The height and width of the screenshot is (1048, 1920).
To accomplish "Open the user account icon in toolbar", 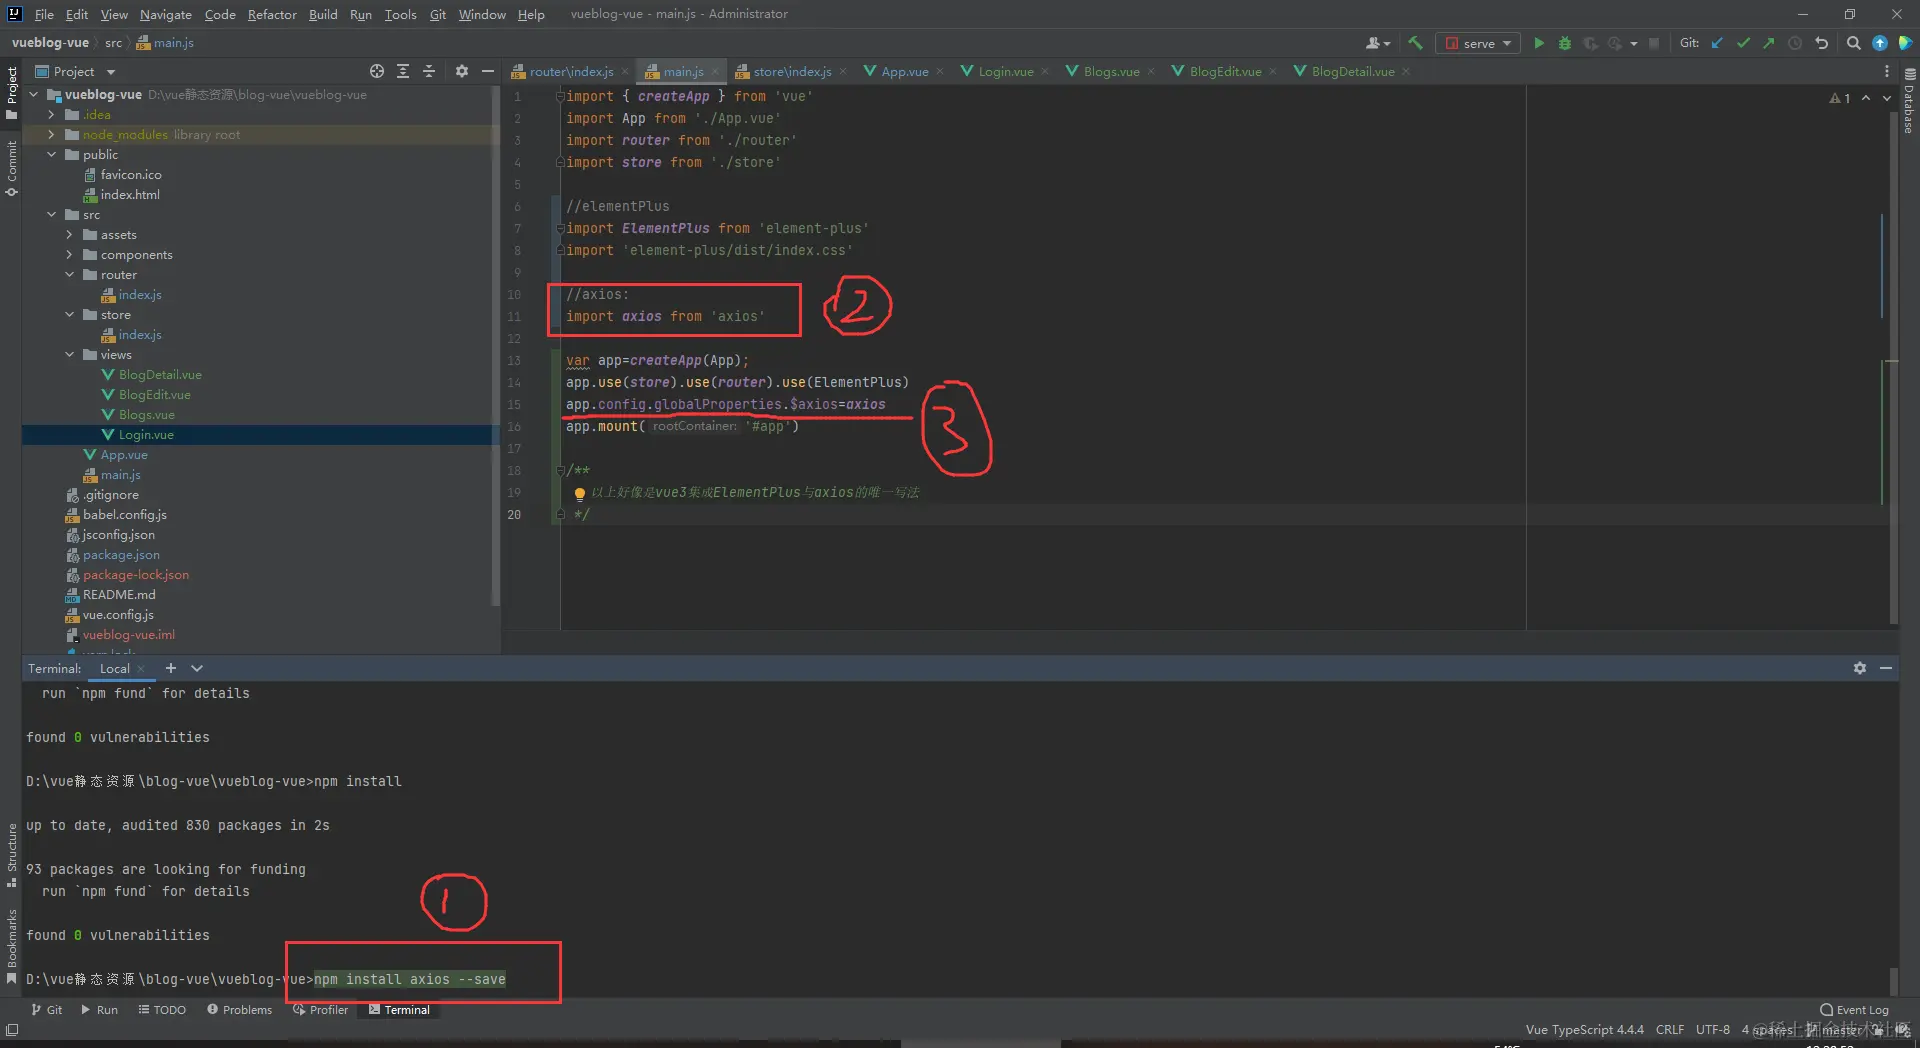I will [x=1377, y=43].
